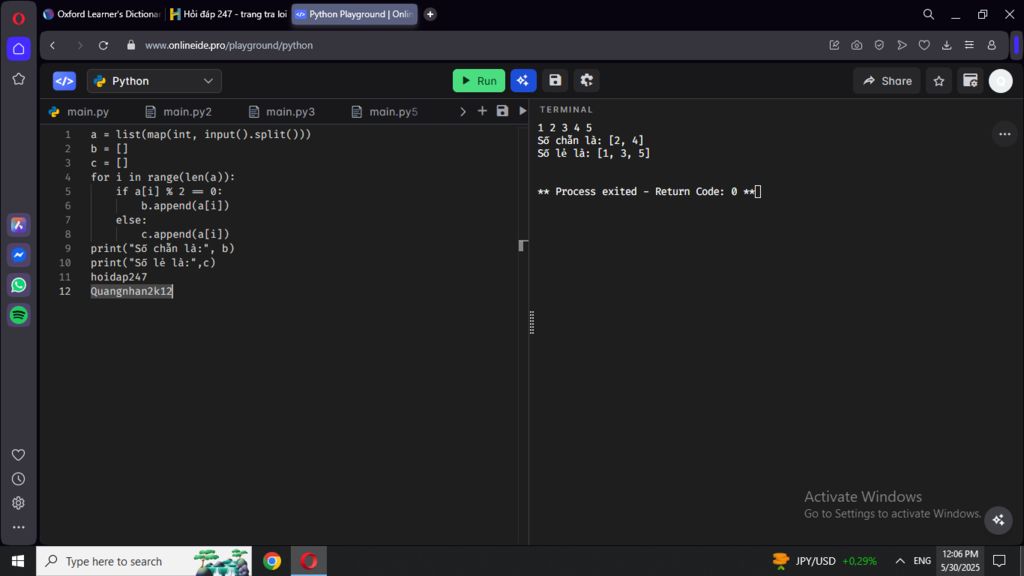Image resolution: width=1024 pixels, height=576 pixels.
Task: Save the code using toolbar floppy icon
Action: tap(555, 81)
